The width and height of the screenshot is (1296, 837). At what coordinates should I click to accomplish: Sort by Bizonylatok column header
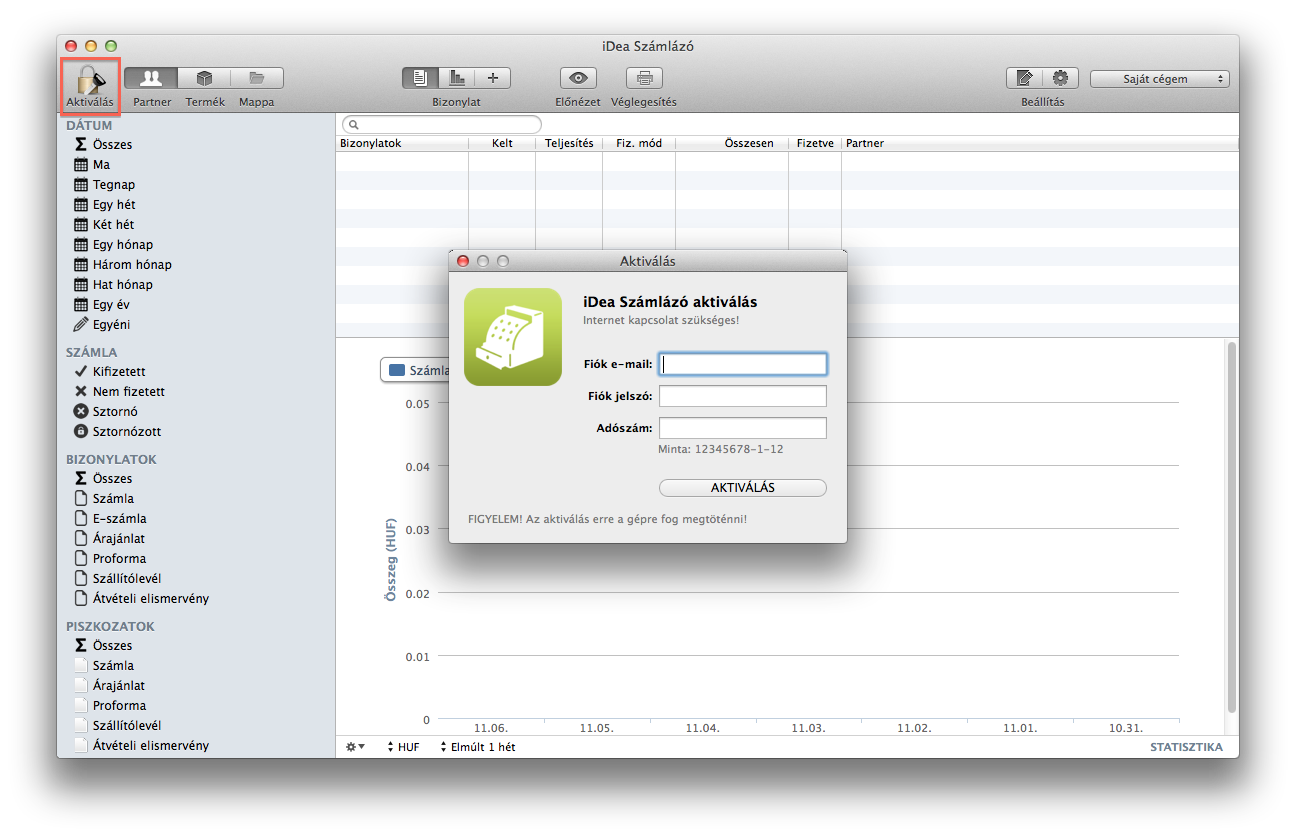[x=402, y=144]
